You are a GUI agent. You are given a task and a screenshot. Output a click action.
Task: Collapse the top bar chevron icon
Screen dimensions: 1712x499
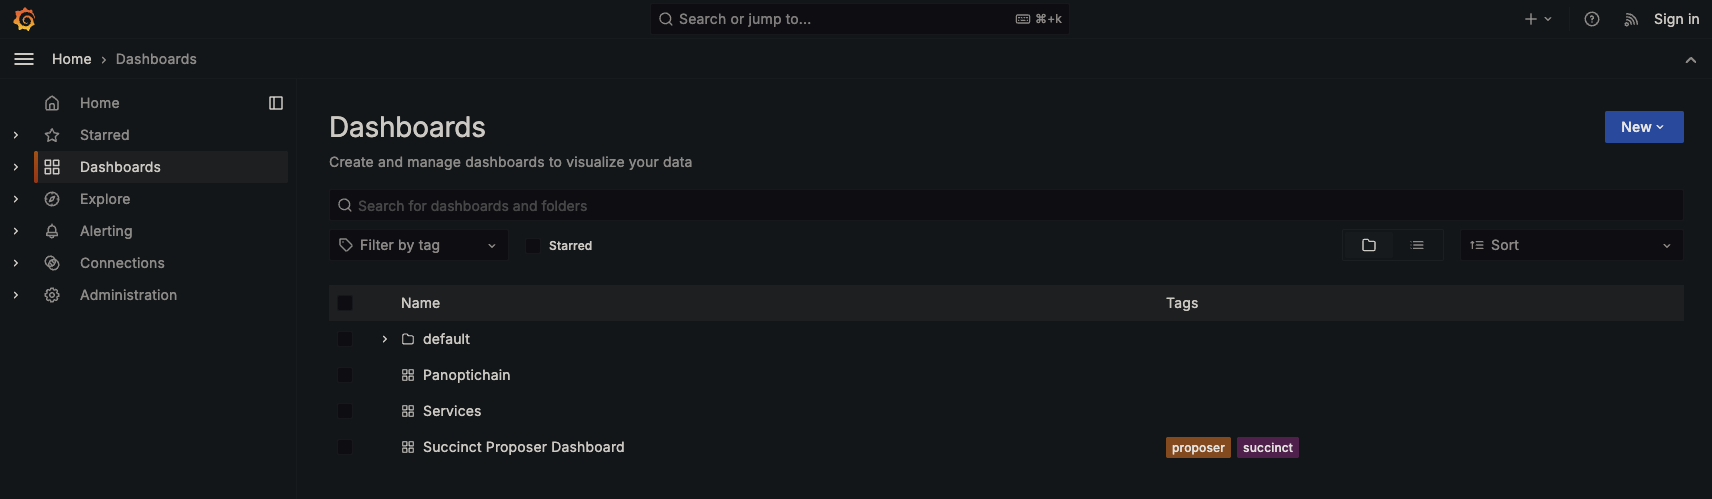[1691, 60]
